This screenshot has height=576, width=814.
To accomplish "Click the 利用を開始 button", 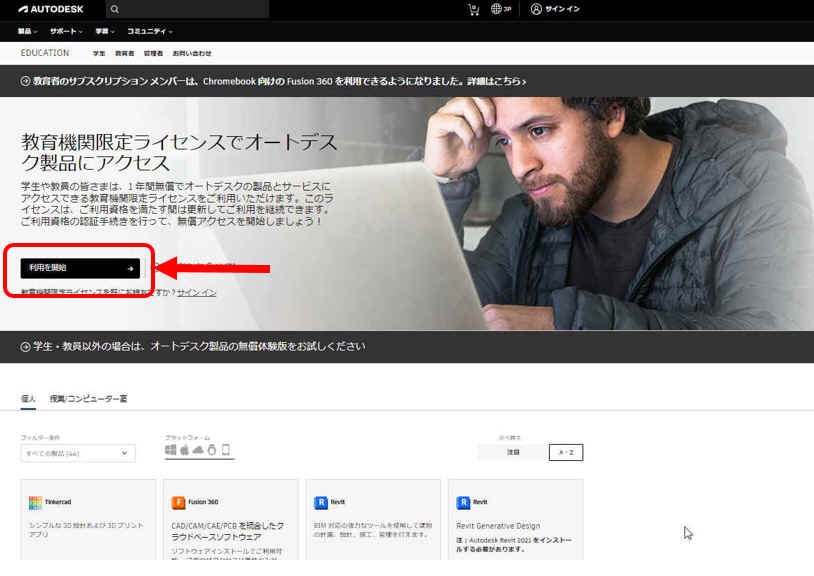I will click(x=80, y=268).
